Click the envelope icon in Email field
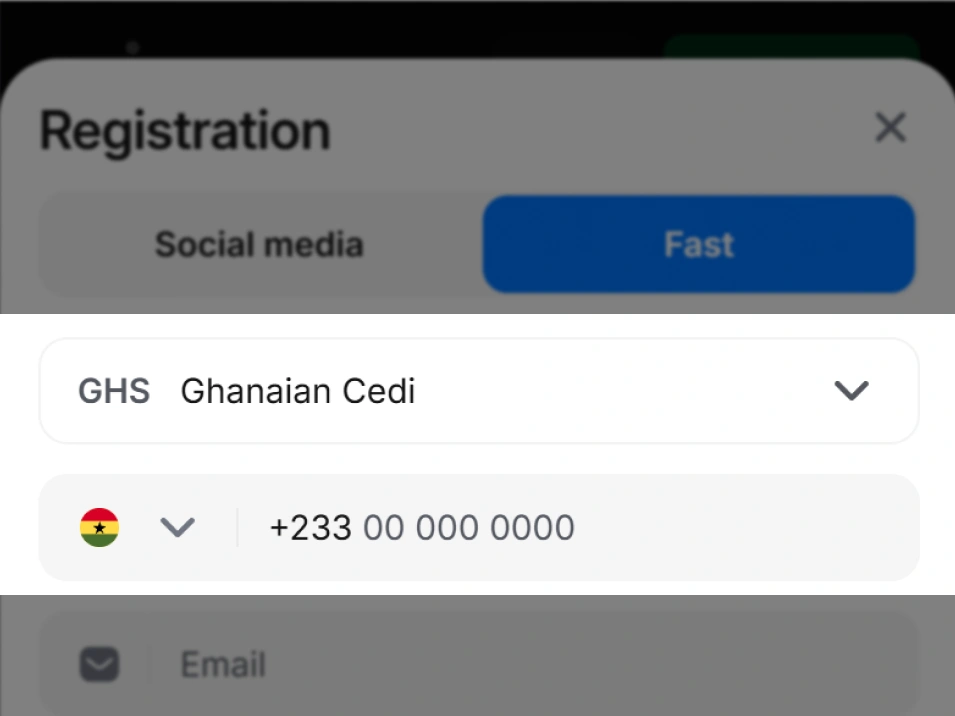The height and width of the screenshot is (716, 955). tap(100, 664)
